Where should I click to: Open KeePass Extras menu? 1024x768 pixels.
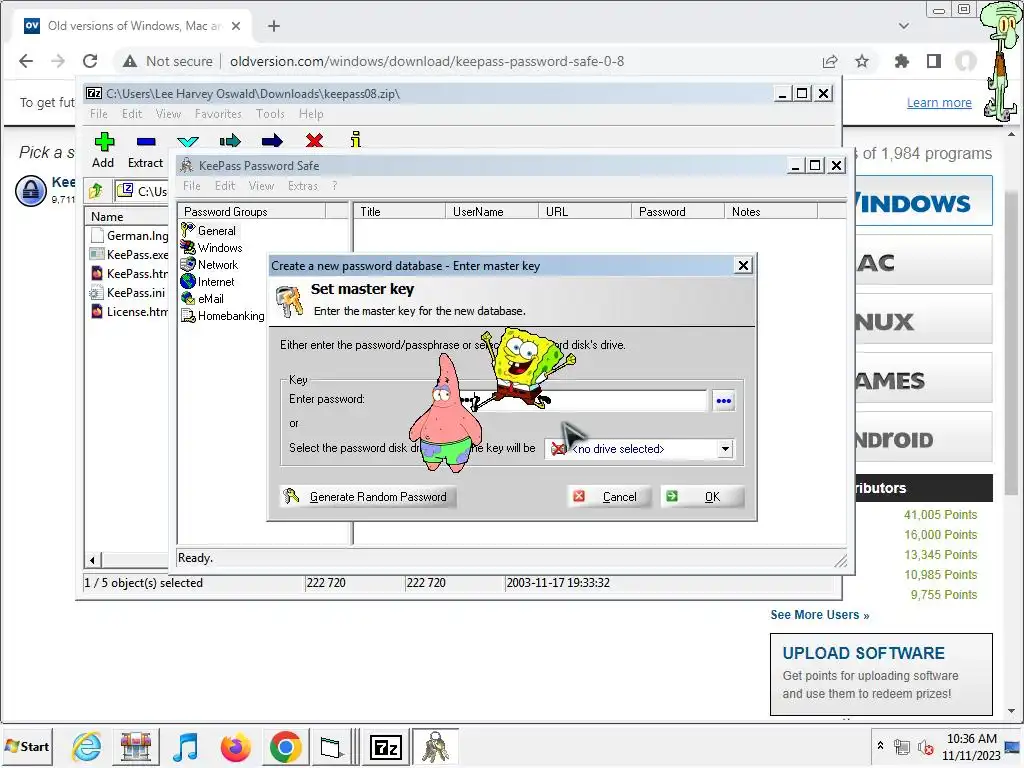[303, 186]
